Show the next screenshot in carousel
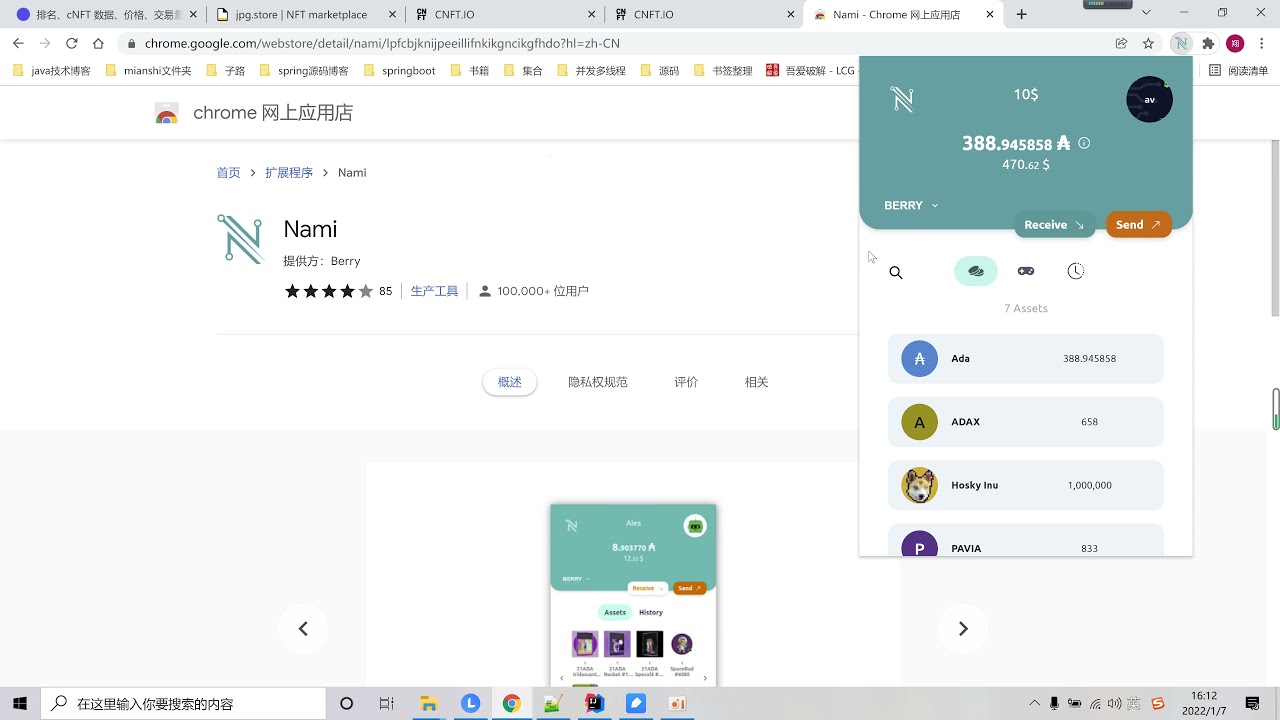This screenshot has width=1280, height=720. tap(963, 629)
